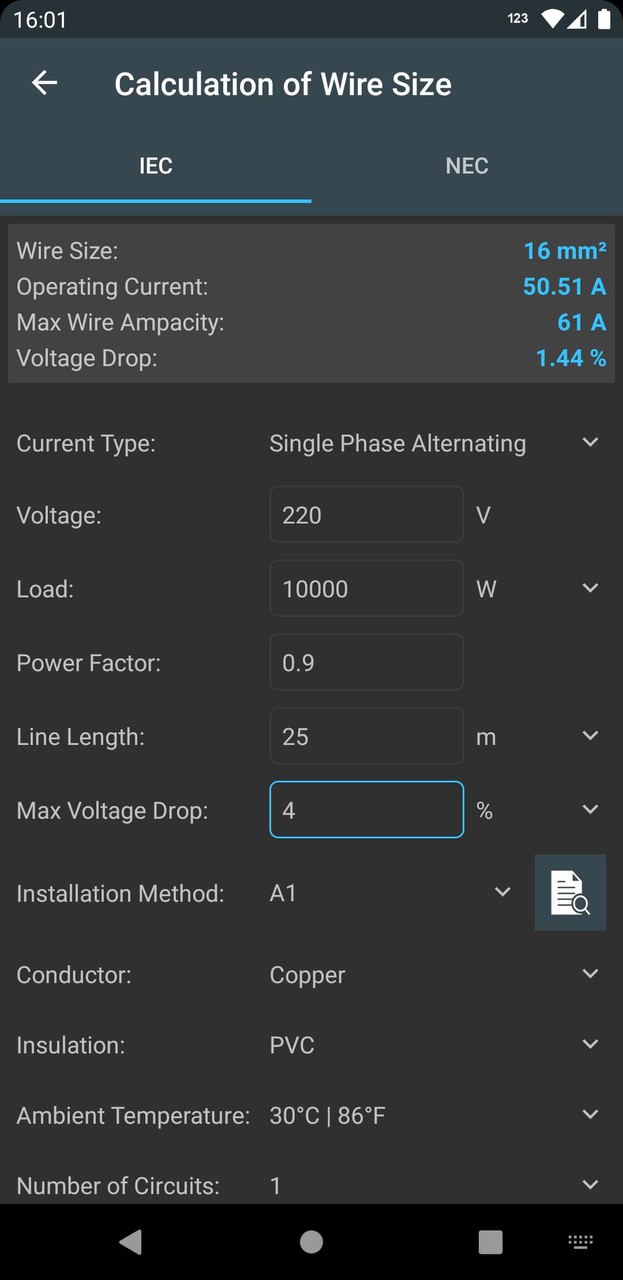Click the Max Voltage Drop field
623x1280 pixels.
(x=366, y=809)
